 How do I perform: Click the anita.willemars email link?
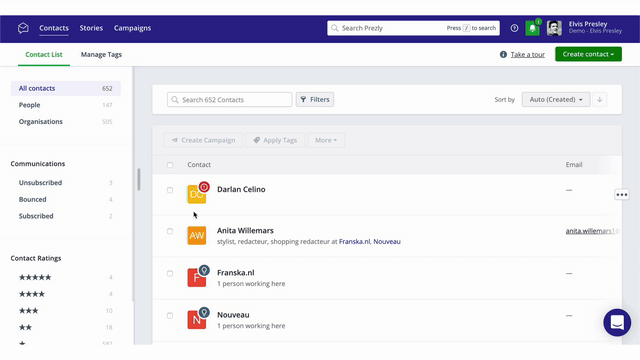(592, 231)
